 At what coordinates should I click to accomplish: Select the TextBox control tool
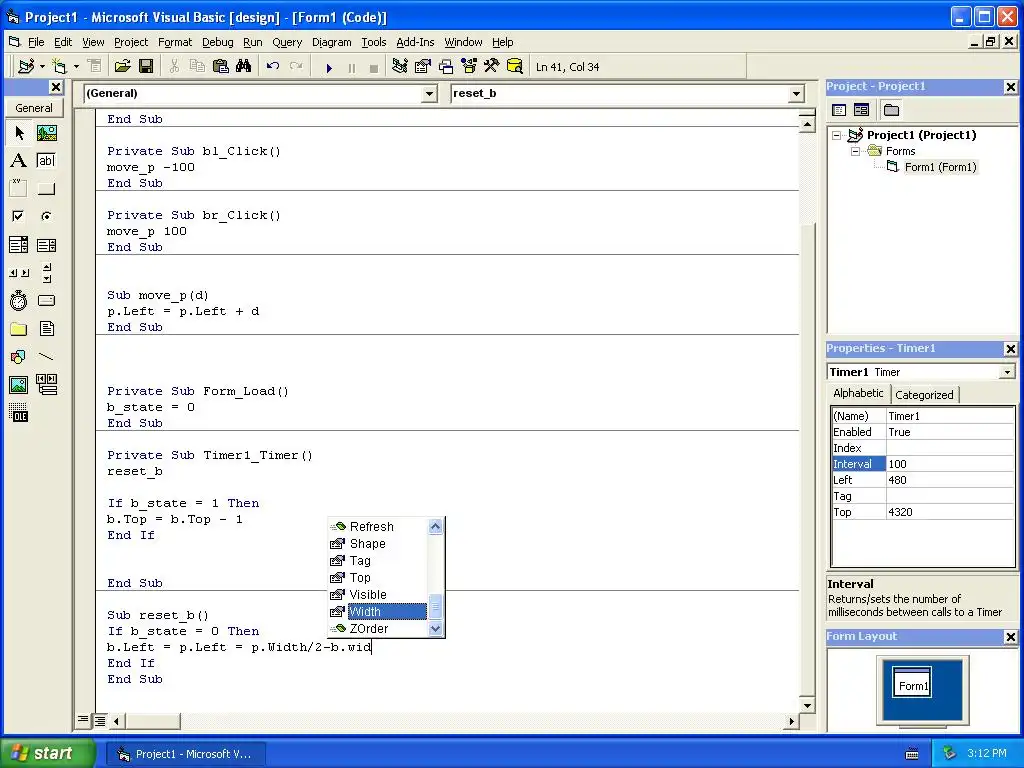[47, 161]
